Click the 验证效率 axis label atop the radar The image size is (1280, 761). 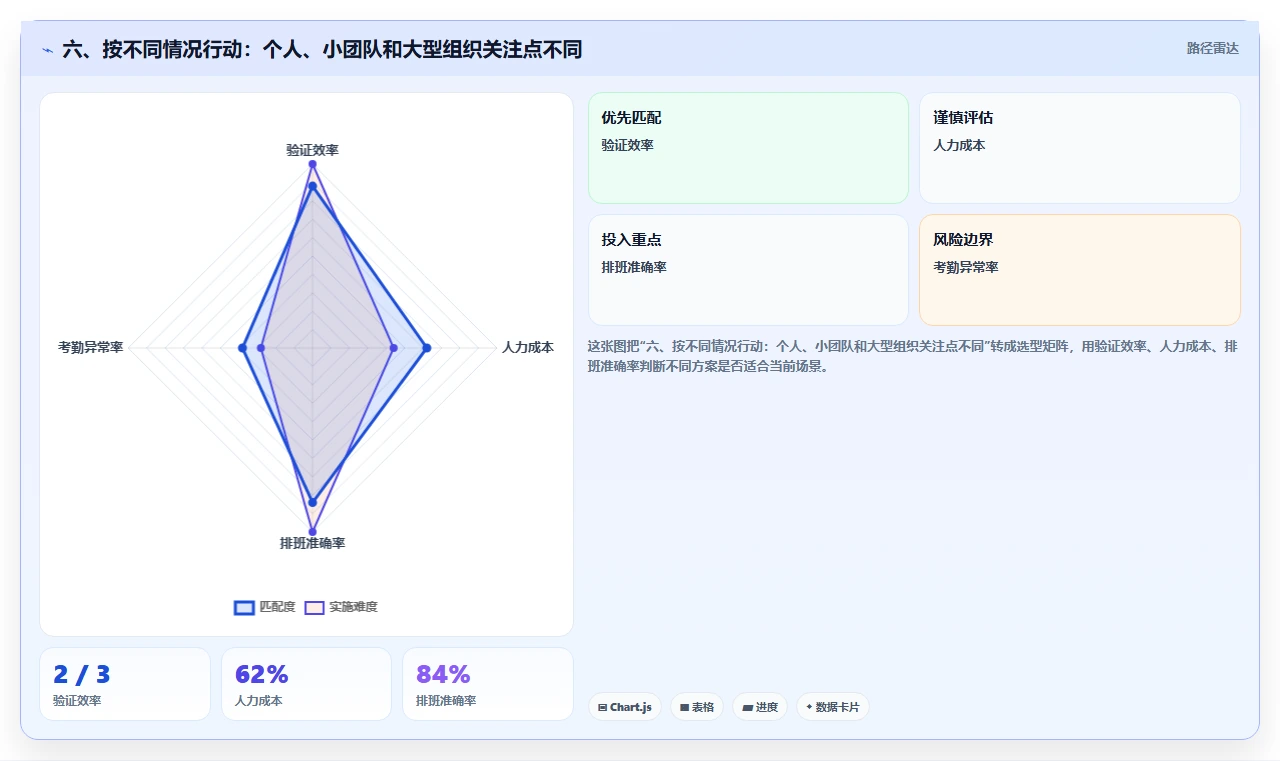[312, 150]
